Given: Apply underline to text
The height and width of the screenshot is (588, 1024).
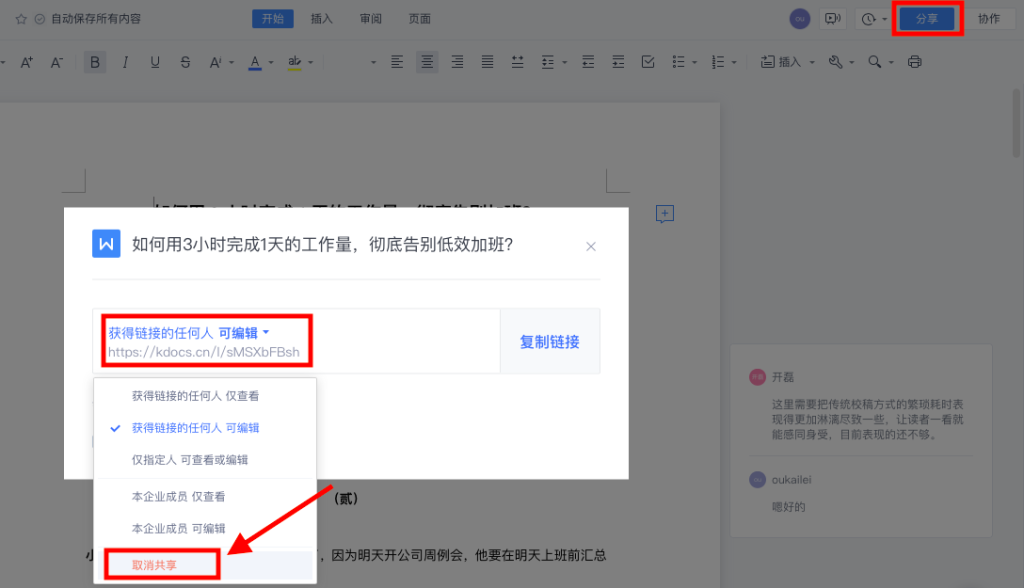Looking at the screenshot, I should tap(155, 61).
